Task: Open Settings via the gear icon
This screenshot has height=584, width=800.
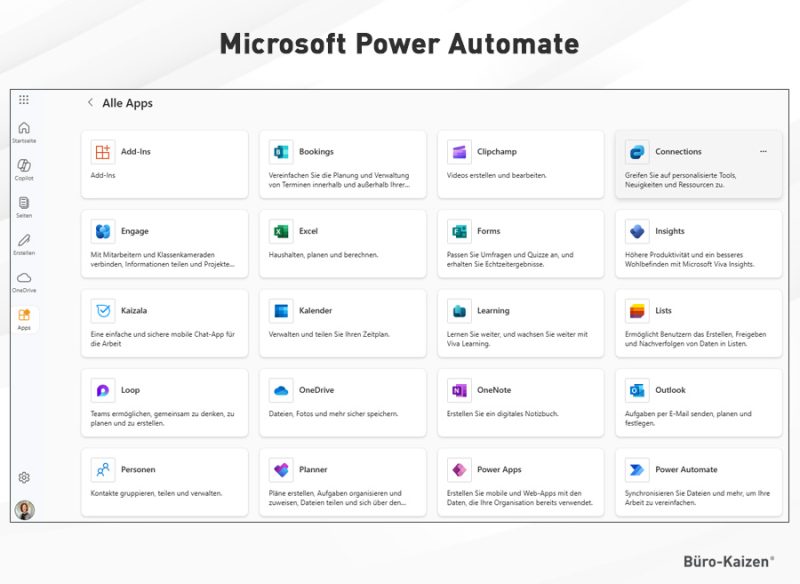Action: (24, 478)
